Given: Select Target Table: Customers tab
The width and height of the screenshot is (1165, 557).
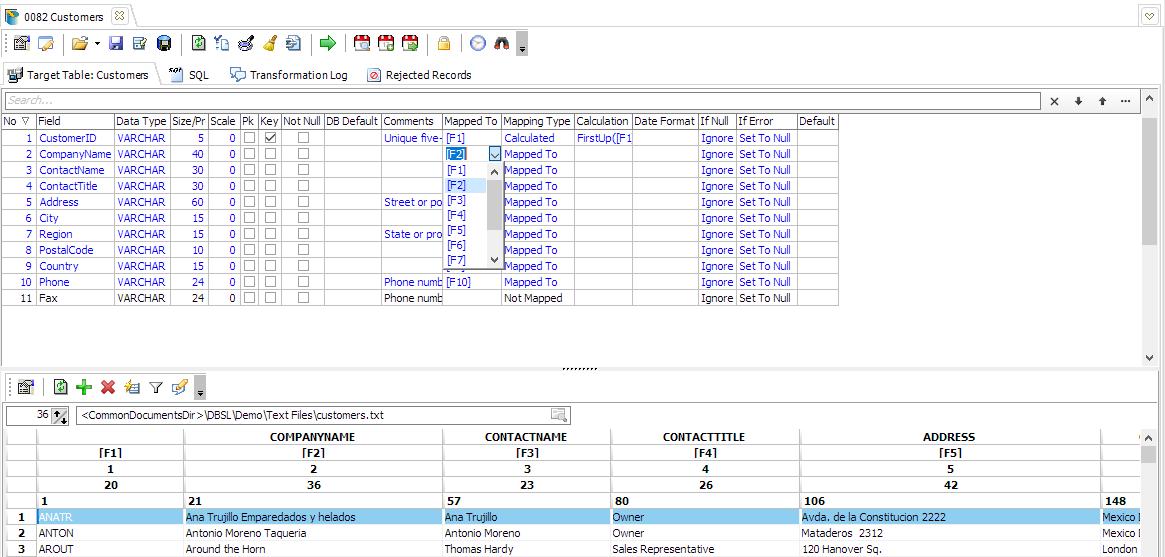Looking at the screenshot, I should [x=79, y=75].
